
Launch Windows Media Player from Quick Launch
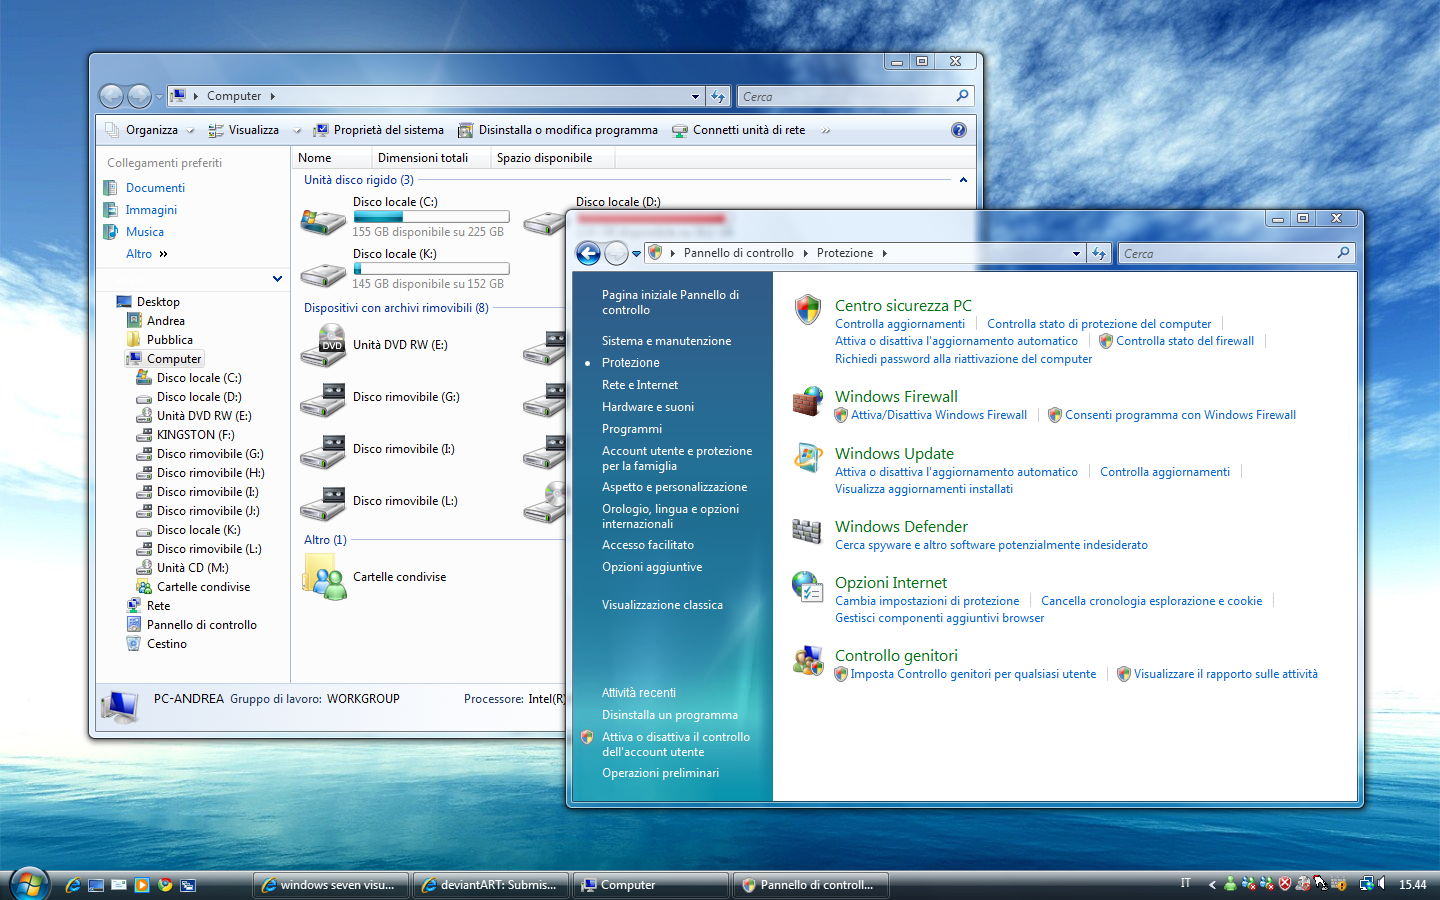point(142,885)
